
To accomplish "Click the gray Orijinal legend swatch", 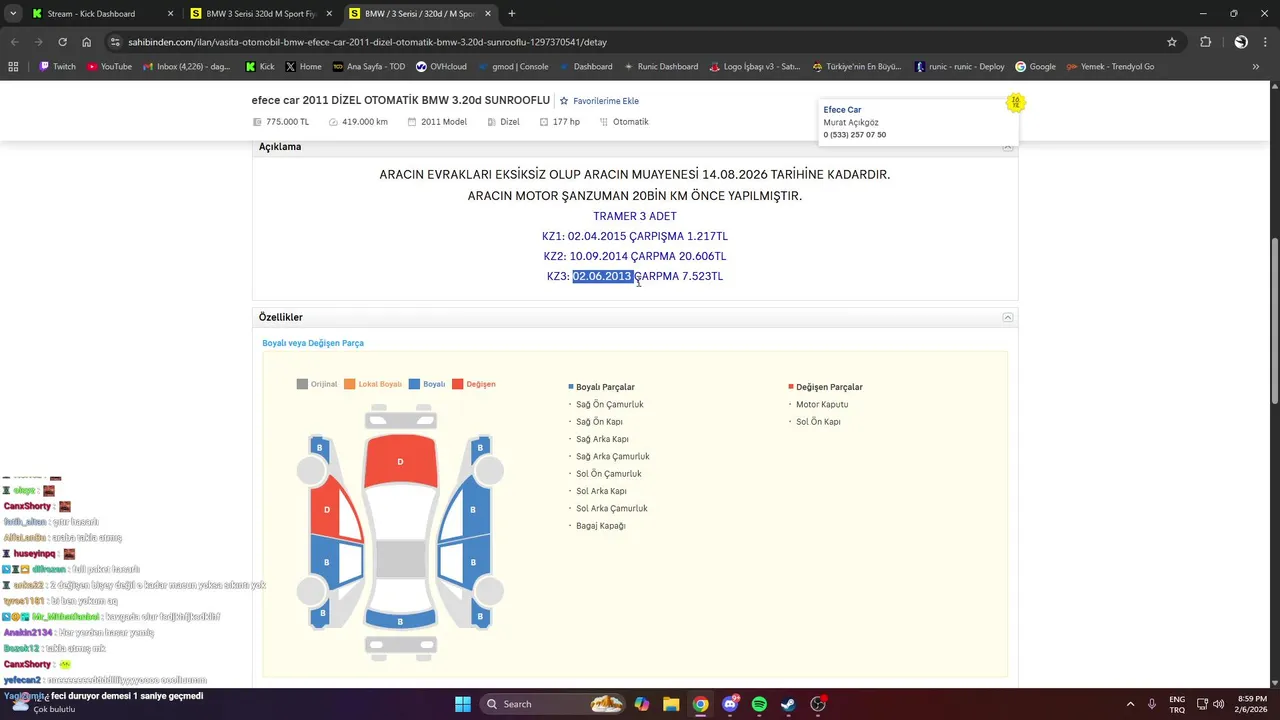I will [x=302, y=384].
